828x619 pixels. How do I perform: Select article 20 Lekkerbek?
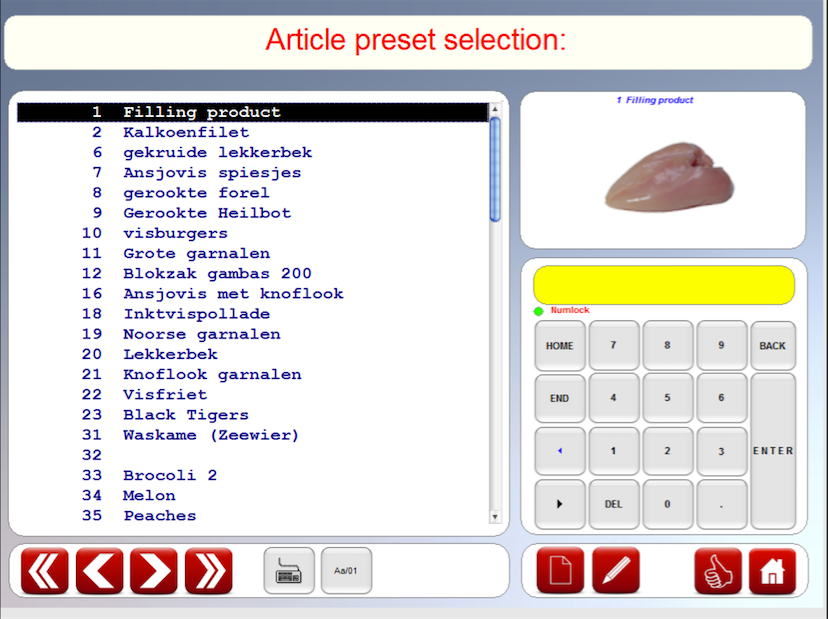click(253, 354)
